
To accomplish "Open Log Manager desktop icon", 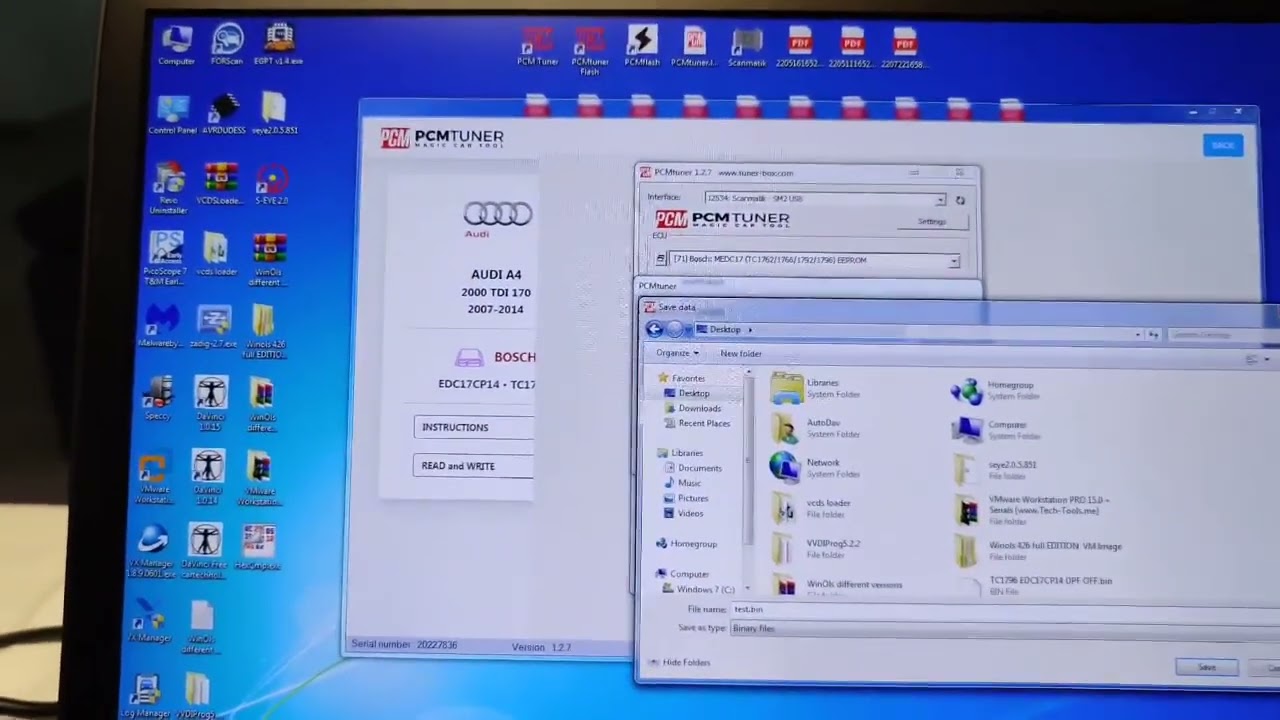I will point(145,697).
